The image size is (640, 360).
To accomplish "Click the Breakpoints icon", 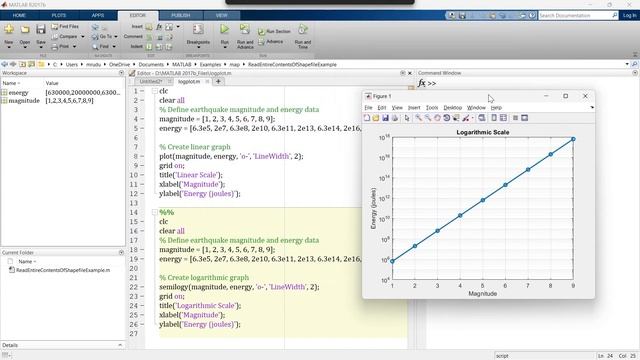I will tap(198, 29).
